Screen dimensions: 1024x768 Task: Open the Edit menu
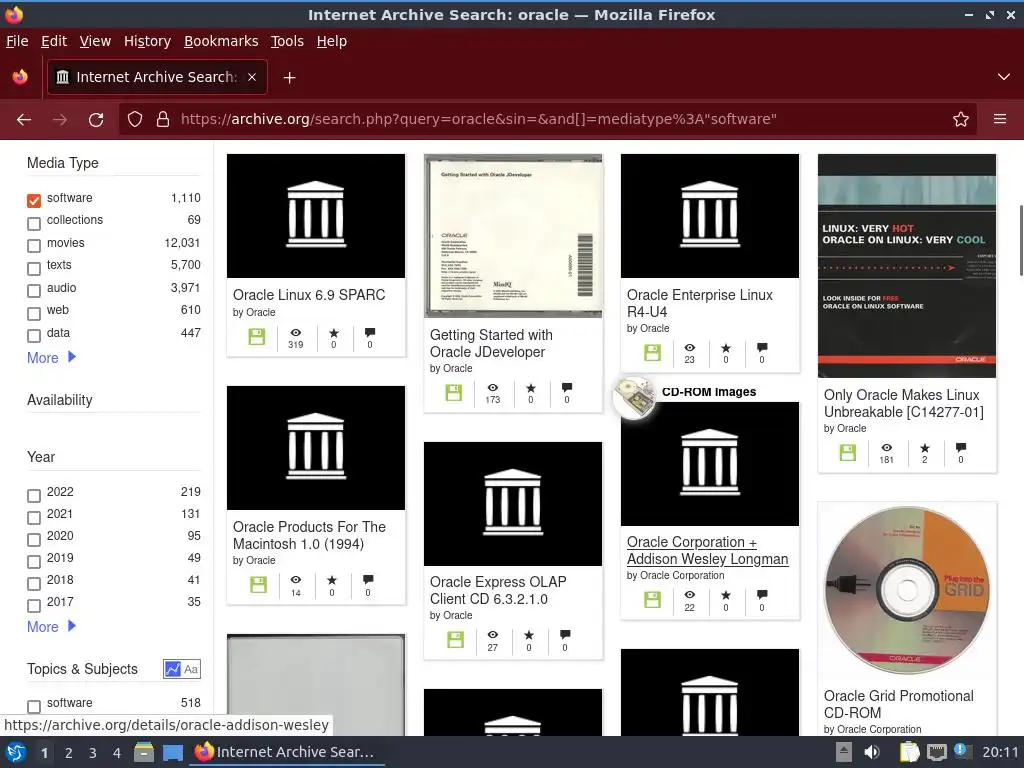tap(54, 41)
